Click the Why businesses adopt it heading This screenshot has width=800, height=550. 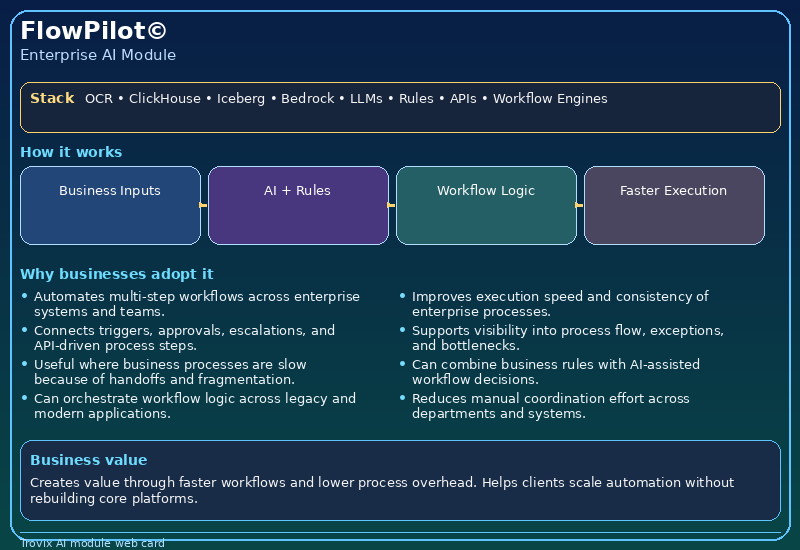click(116, 274)
